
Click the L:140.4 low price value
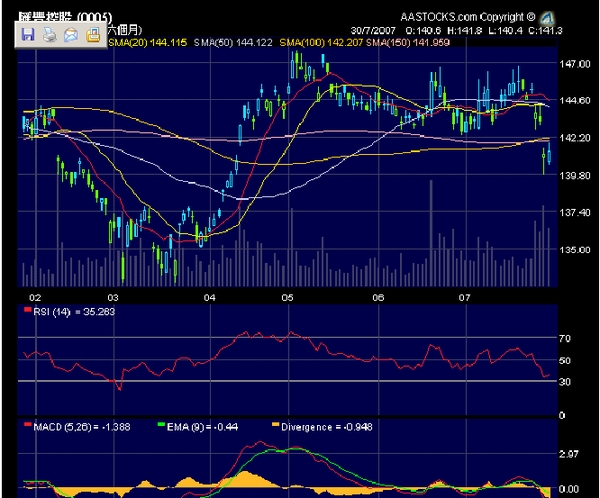pyautogui.click(x=505, y=31)
